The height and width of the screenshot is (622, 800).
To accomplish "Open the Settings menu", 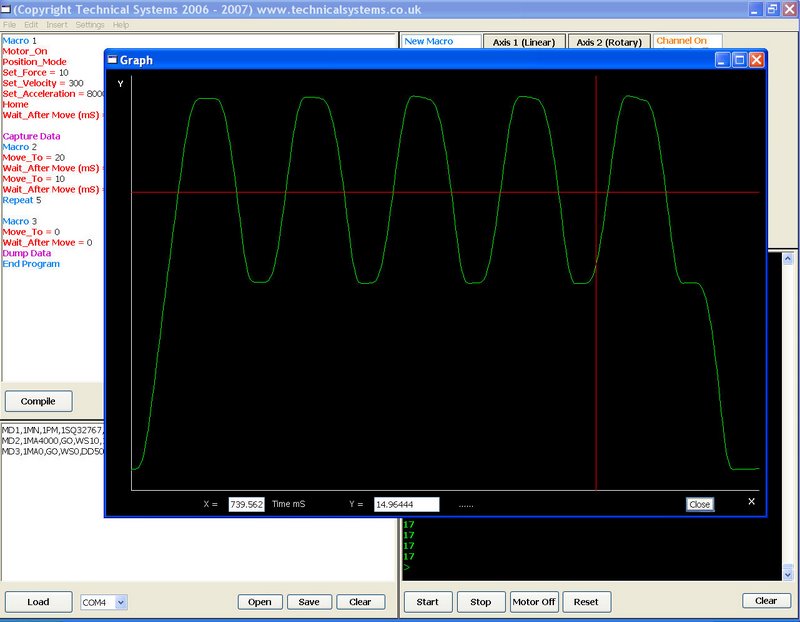I will (x=89, y=24).
